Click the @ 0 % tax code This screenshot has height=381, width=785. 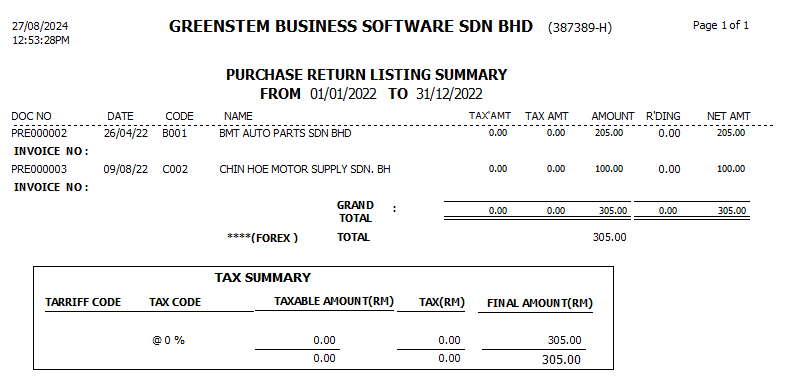click(168, 340)
